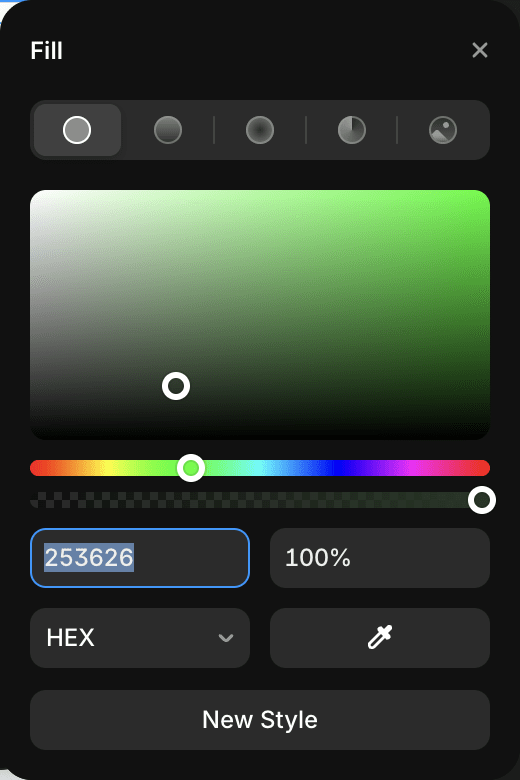
Task: Close the Fill panel
Action: click(x=480, y=50)
